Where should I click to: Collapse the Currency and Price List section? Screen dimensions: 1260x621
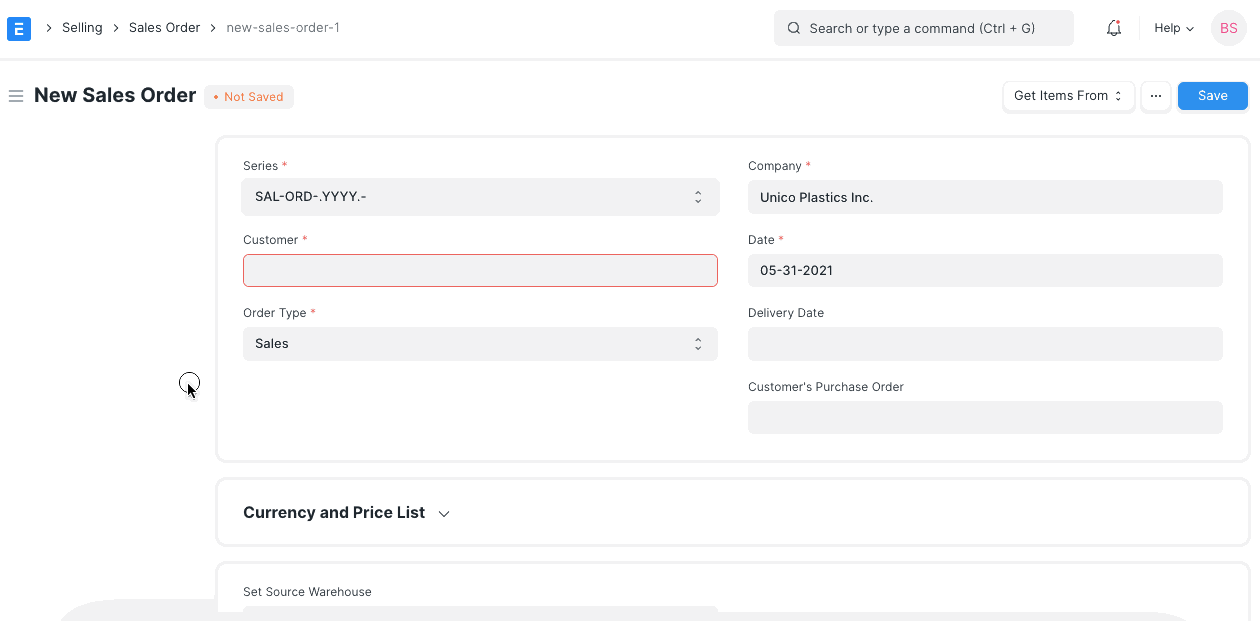[443, 513]
